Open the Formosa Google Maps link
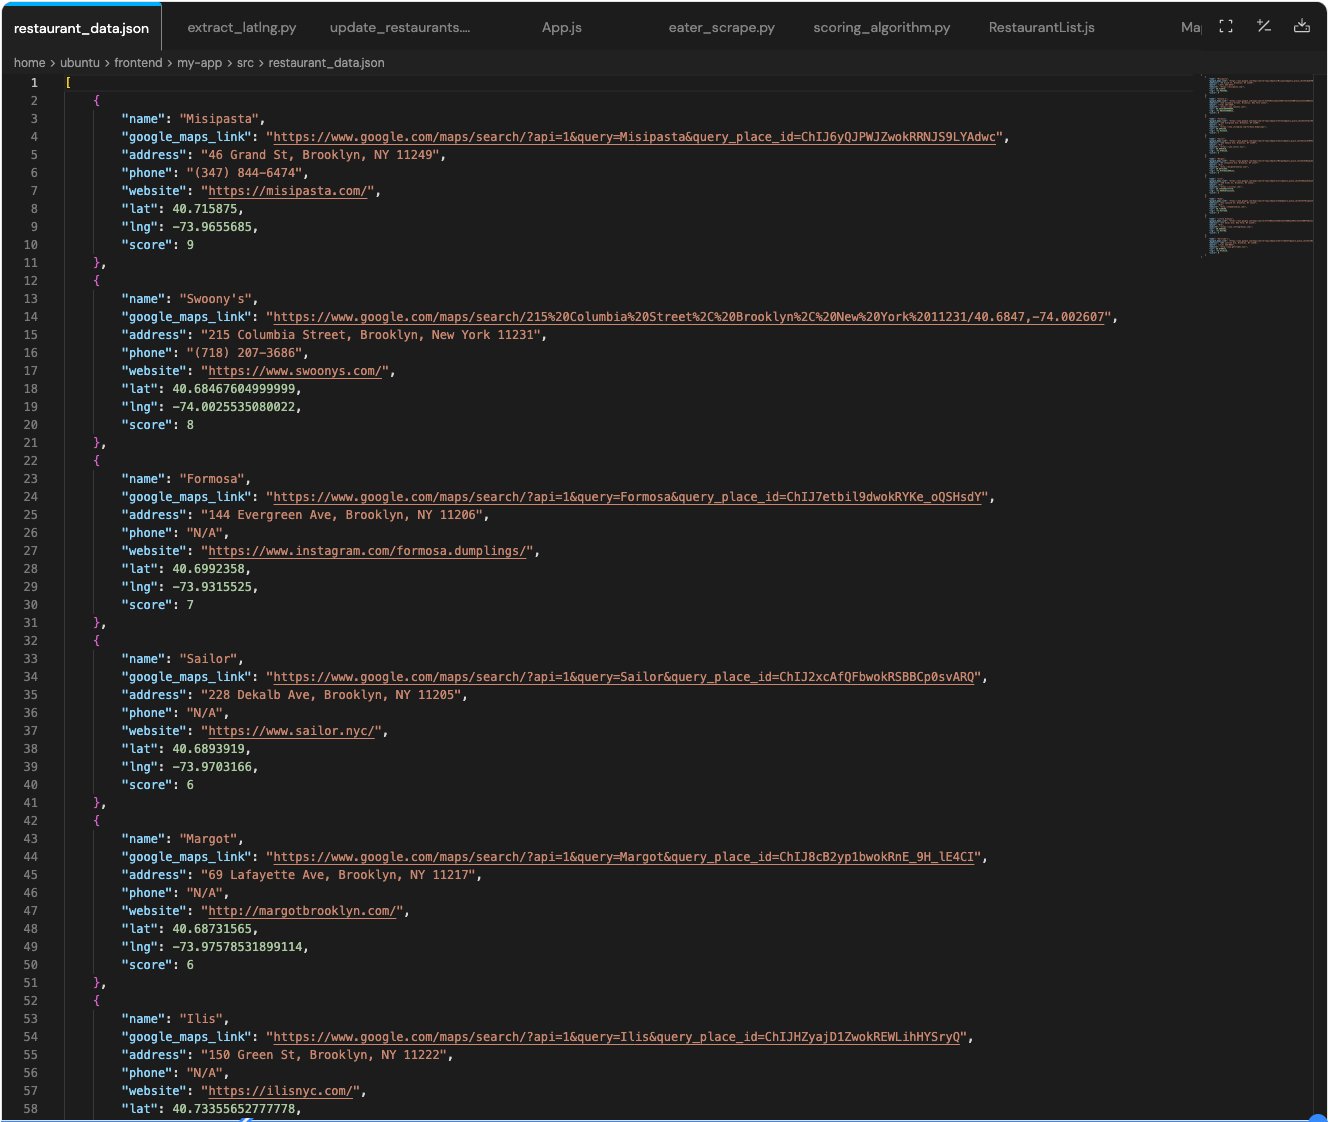The image size is (1329, 1122). coord(628,497)
